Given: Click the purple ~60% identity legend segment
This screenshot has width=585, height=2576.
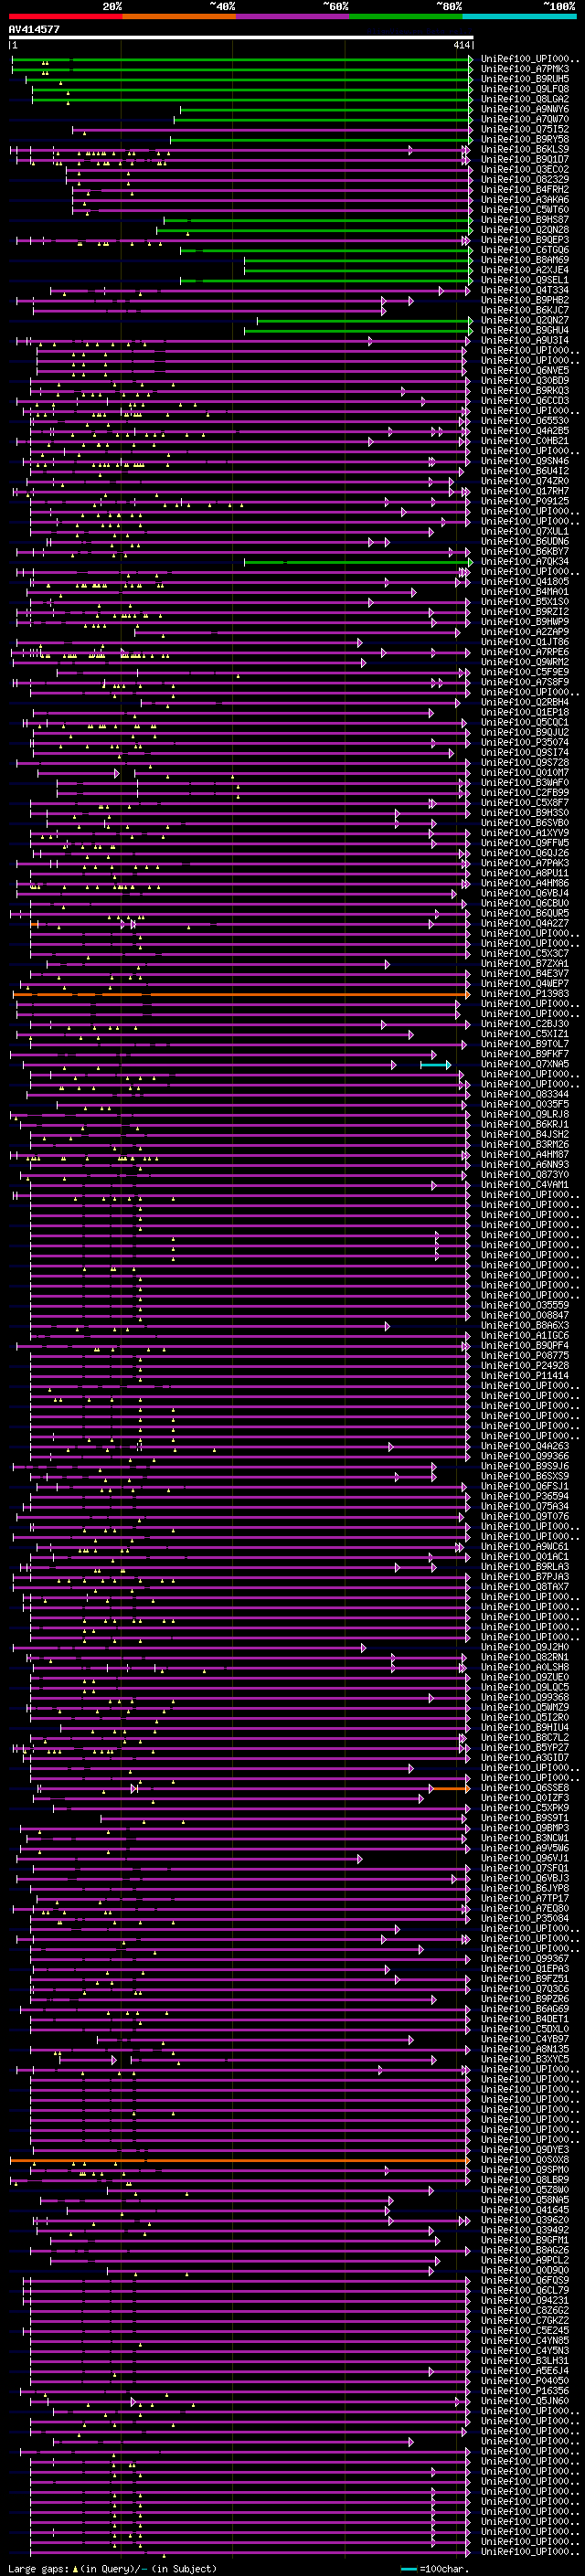Looking at the screenshot, I should [x=292, y=16].
